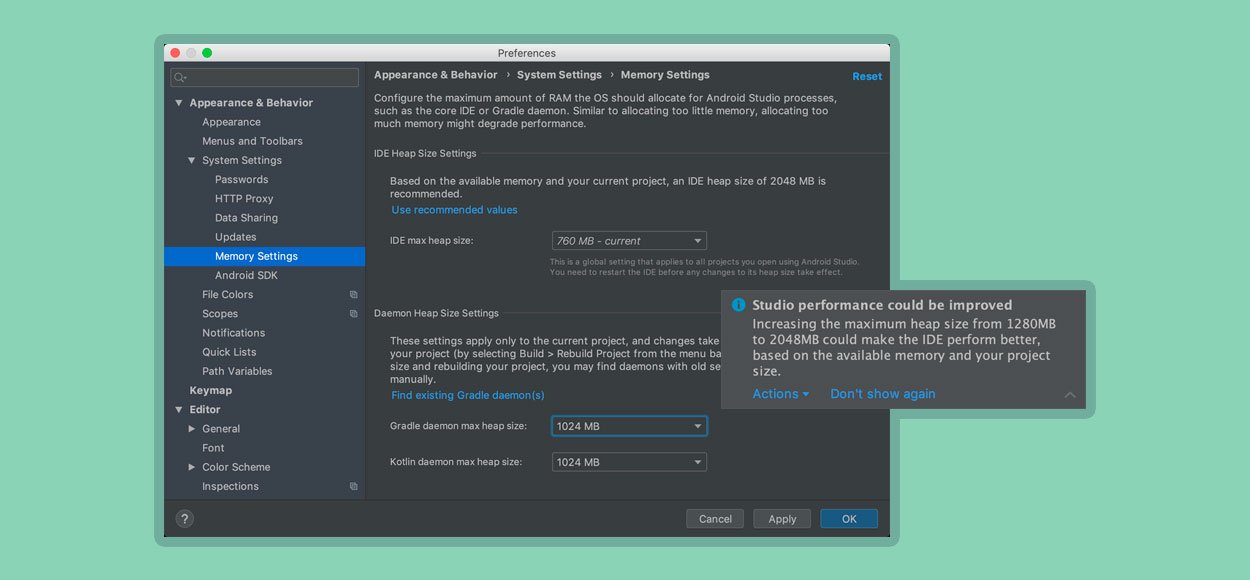Click Find existing Gradle daemon(s) link
Screen dimensions: 1250x580
point(468,396)
